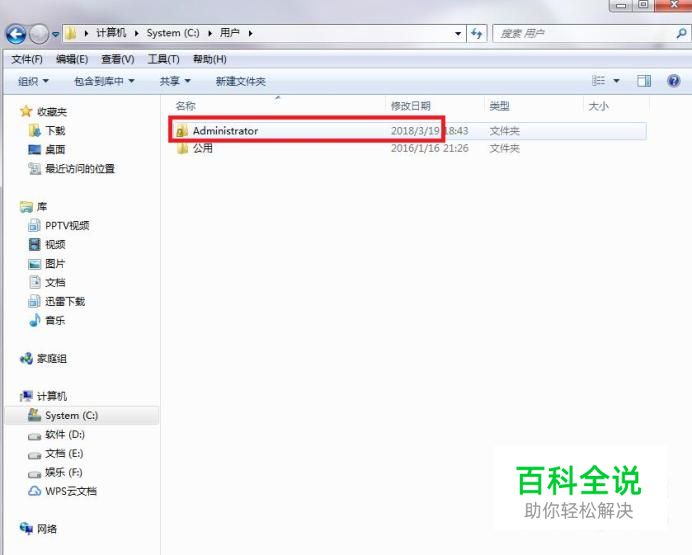Click the Administrator date 2018/3/19 cell
Viewport: 692px width, 555px height.
point(429,131)
